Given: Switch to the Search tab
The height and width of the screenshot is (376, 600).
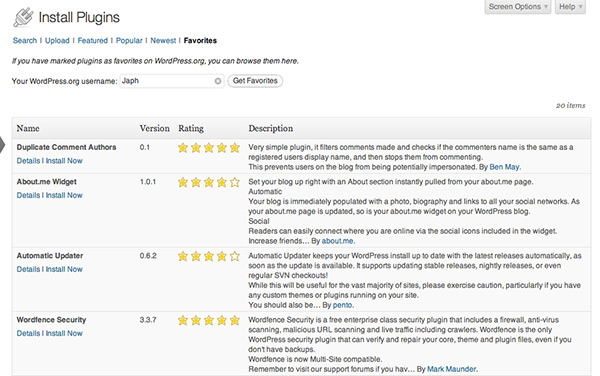Looking at the screenshot, I should [25, 41].
